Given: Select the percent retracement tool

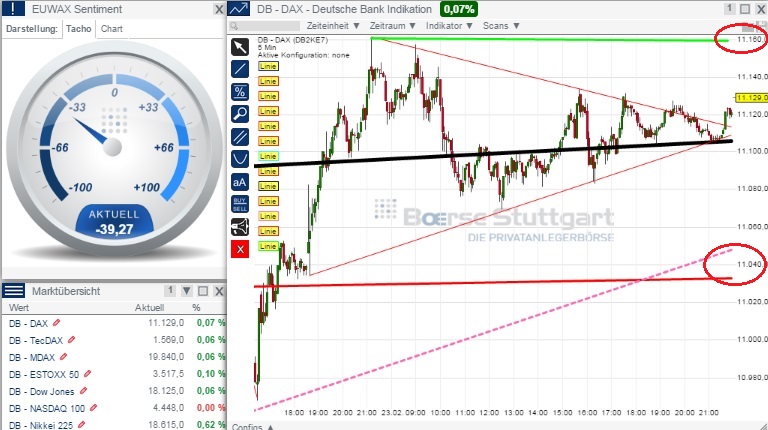Looking at the screenshot, I should [x=240, y=92].
